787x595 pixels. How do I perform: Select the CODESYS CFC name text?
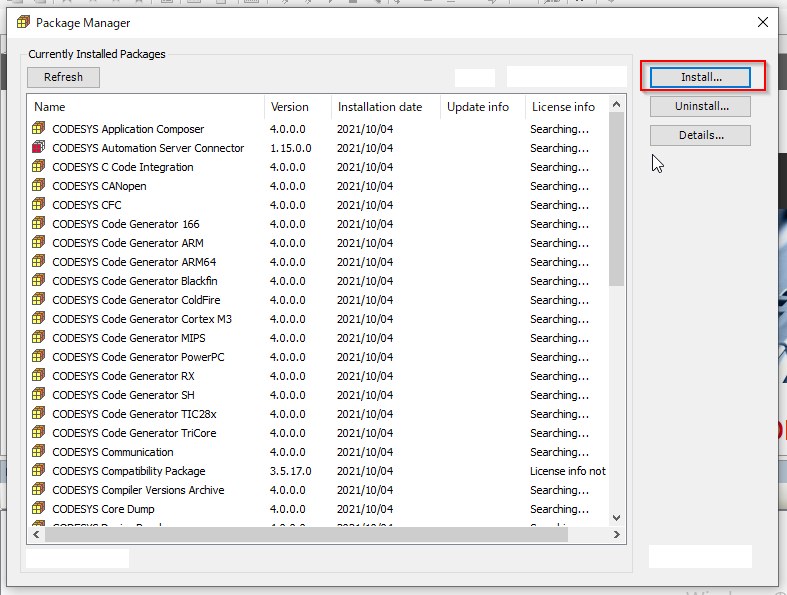87,205
